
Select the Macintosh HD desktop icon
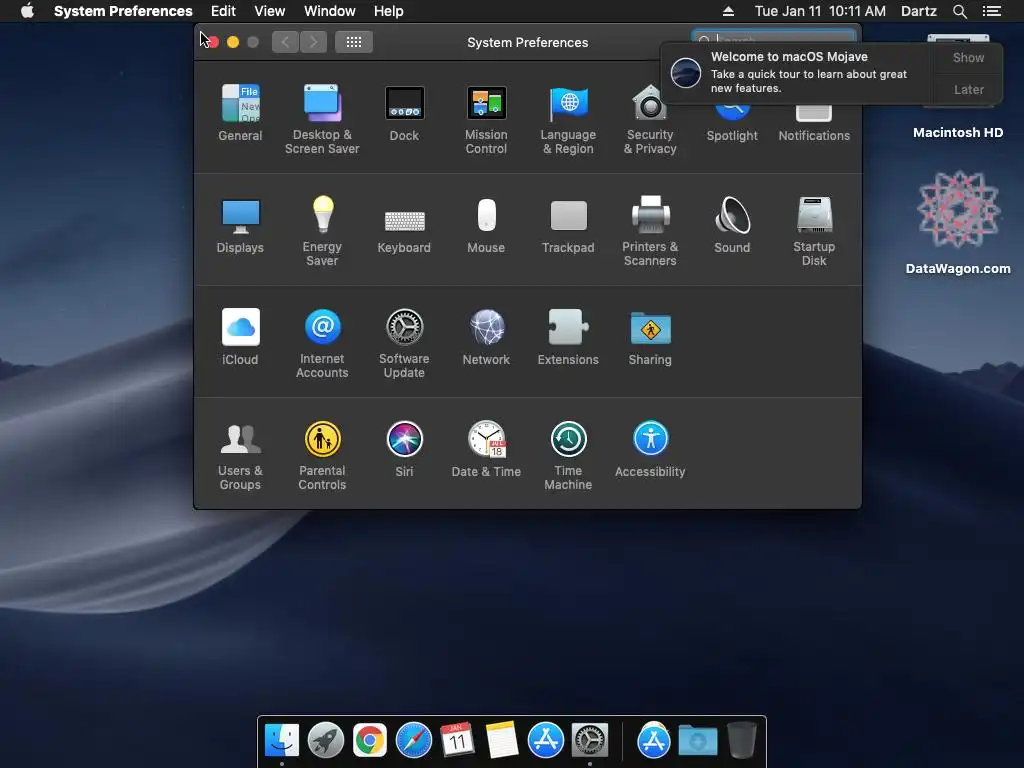click(x=958, y=87)
